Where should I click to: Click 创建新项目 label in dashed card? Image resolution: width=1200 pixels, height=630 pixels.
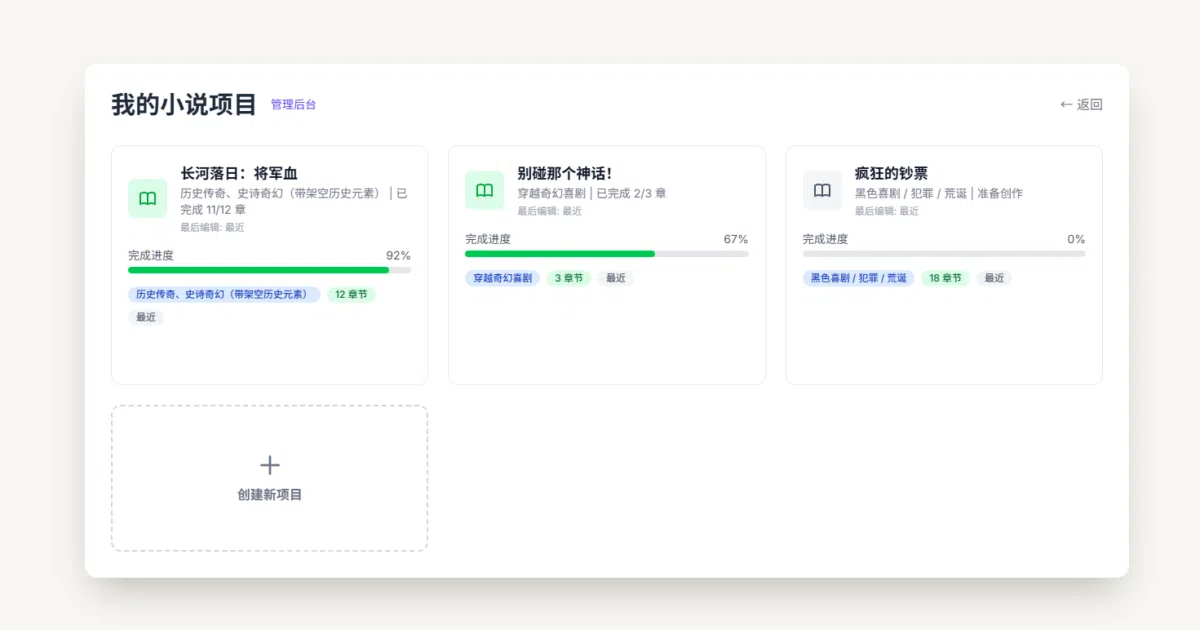(x=270, y=495)
